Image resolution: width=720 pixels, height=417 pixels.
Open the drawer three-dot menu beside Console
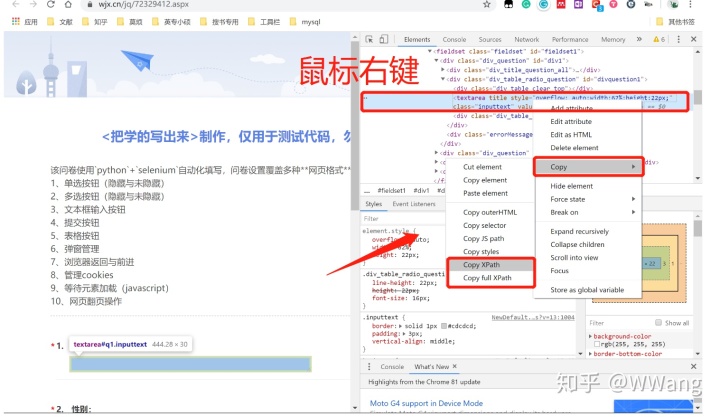(369, 366)
